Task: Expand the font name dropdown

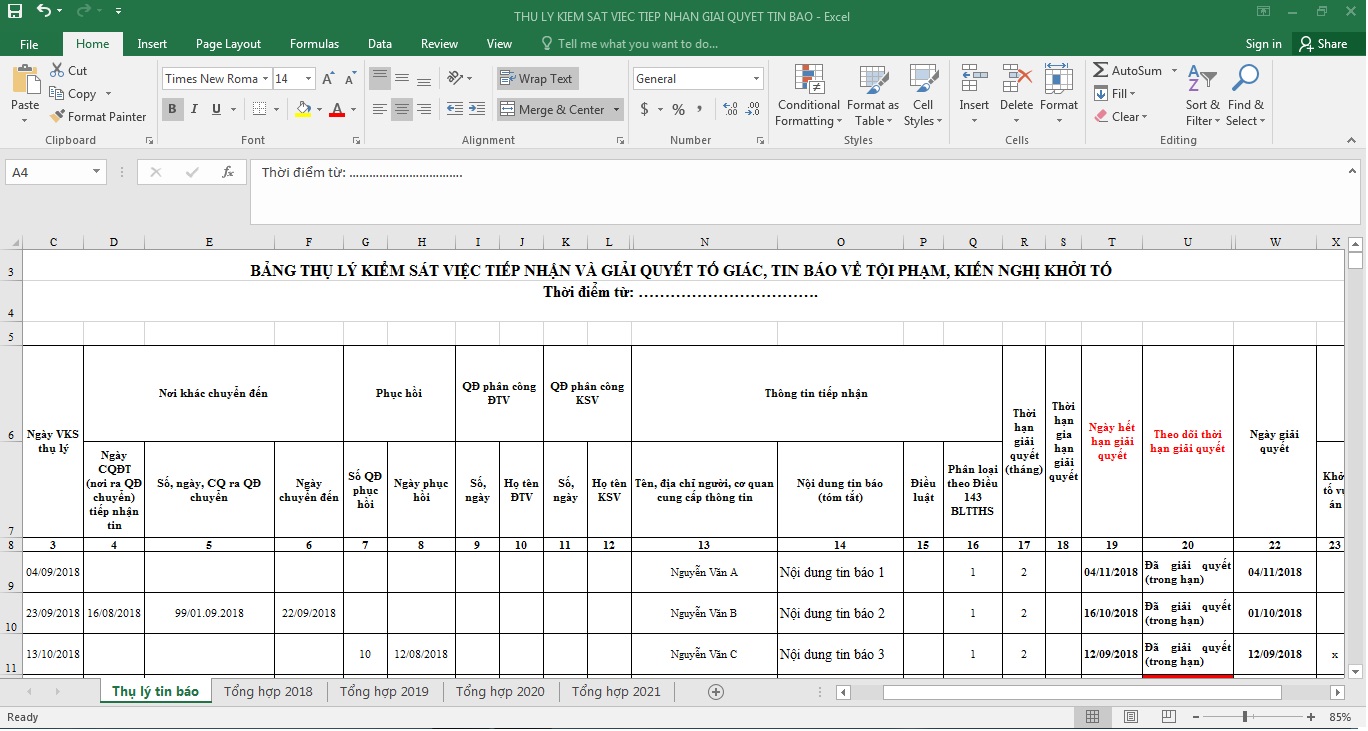Action: pos(265,79)
